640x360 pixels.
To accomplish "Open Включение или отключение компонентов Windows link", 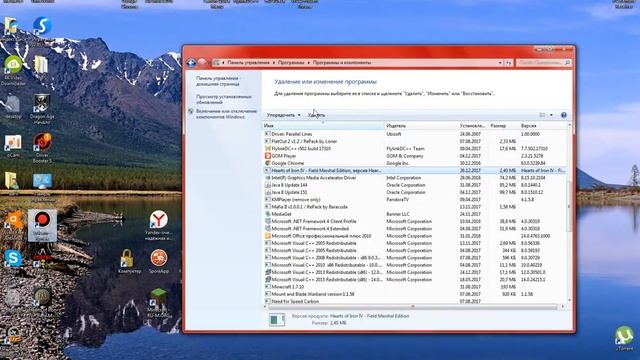I will tap(227, 114).
